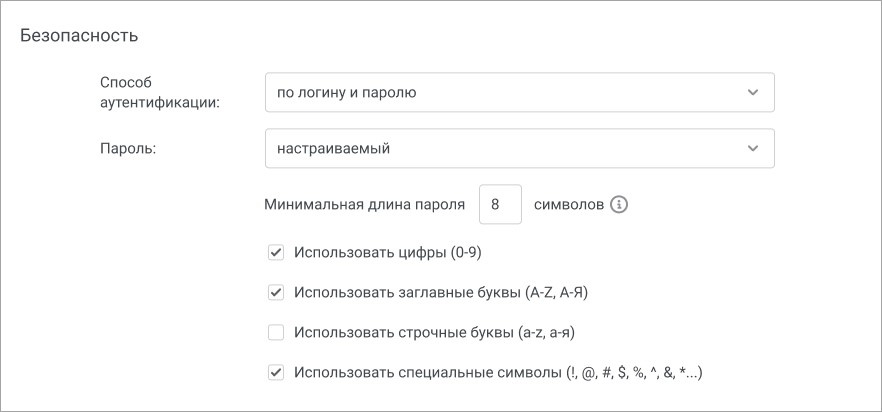Click the word 'символов' after the length field
This screenshot has width=882, height=412.
[569, 204]
